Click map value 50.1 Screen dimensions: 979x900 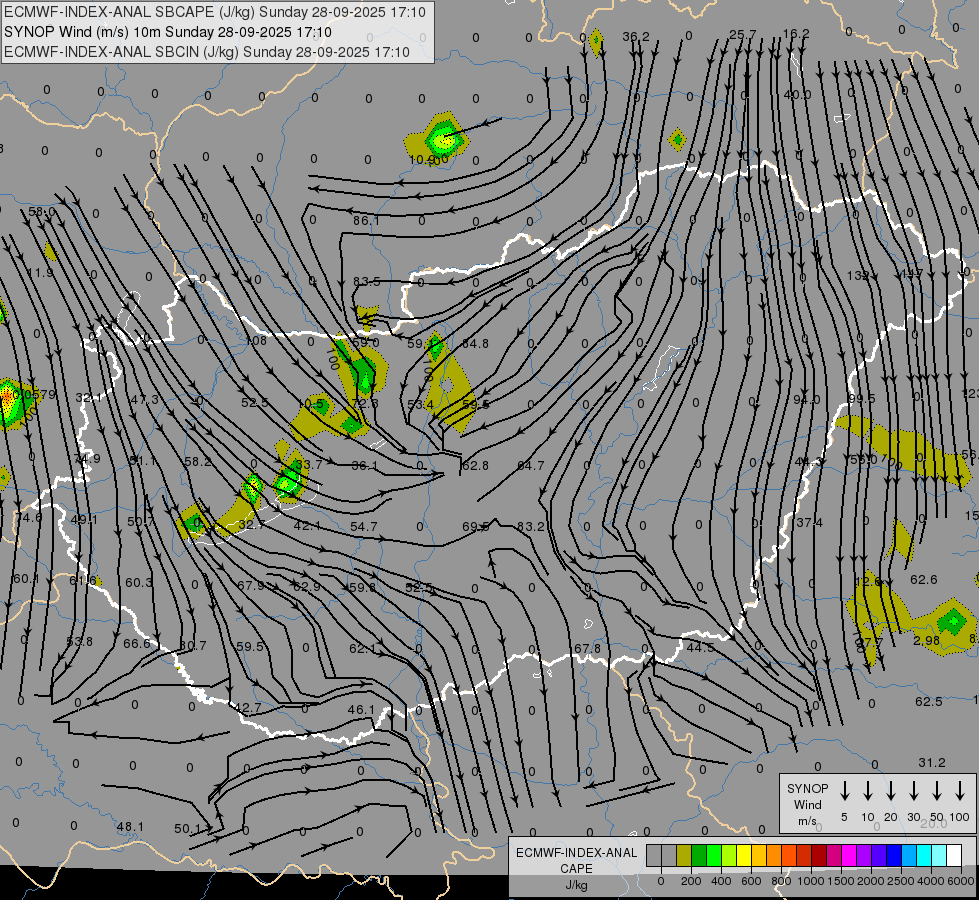point(188,829)
